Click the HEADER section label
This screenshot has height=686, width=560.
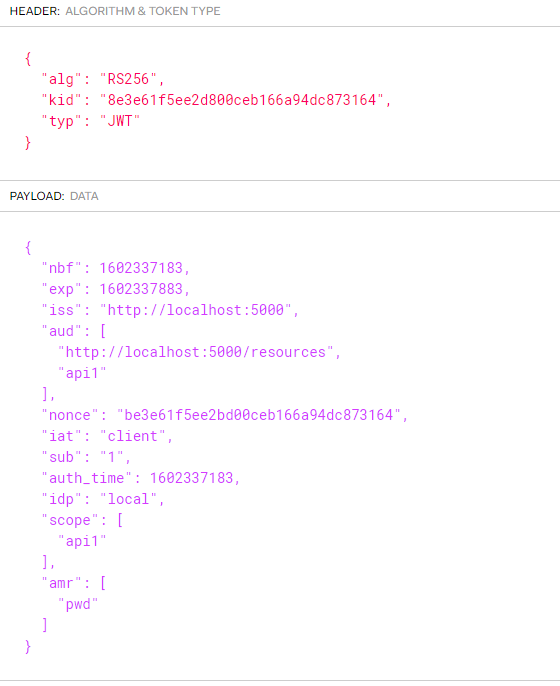pyautogui.click(x=35, y=11)
